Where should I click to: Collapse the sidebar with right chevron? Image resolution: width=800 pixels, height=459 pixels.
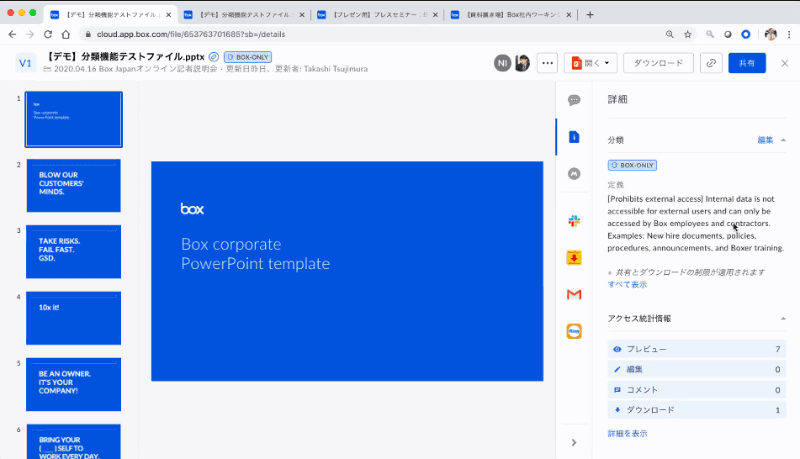tap(574, 442)
